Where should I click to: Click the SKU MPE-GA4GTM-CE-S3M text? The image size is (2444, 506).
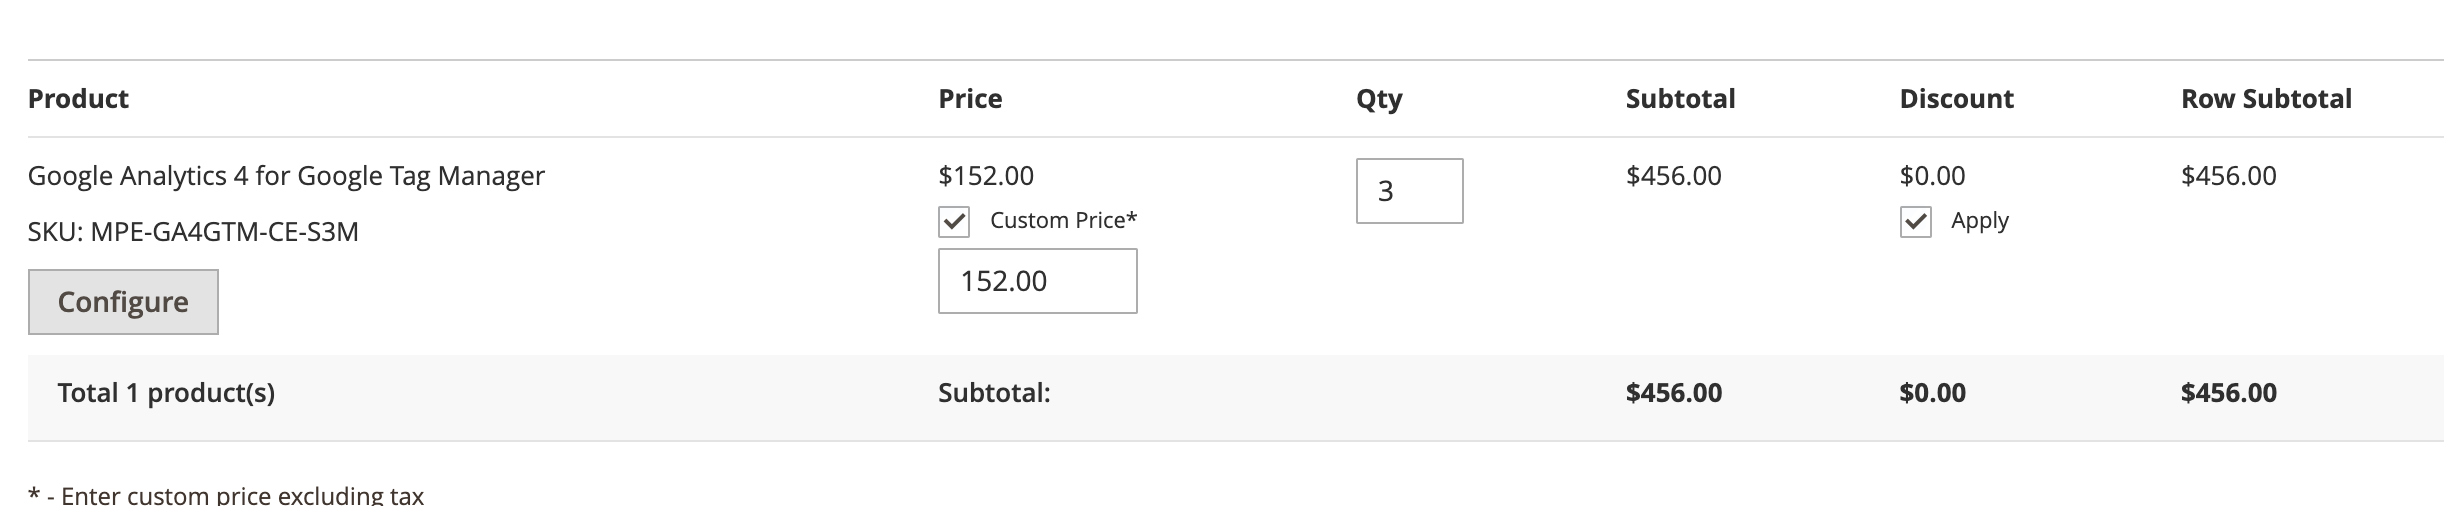click(193, 232)
